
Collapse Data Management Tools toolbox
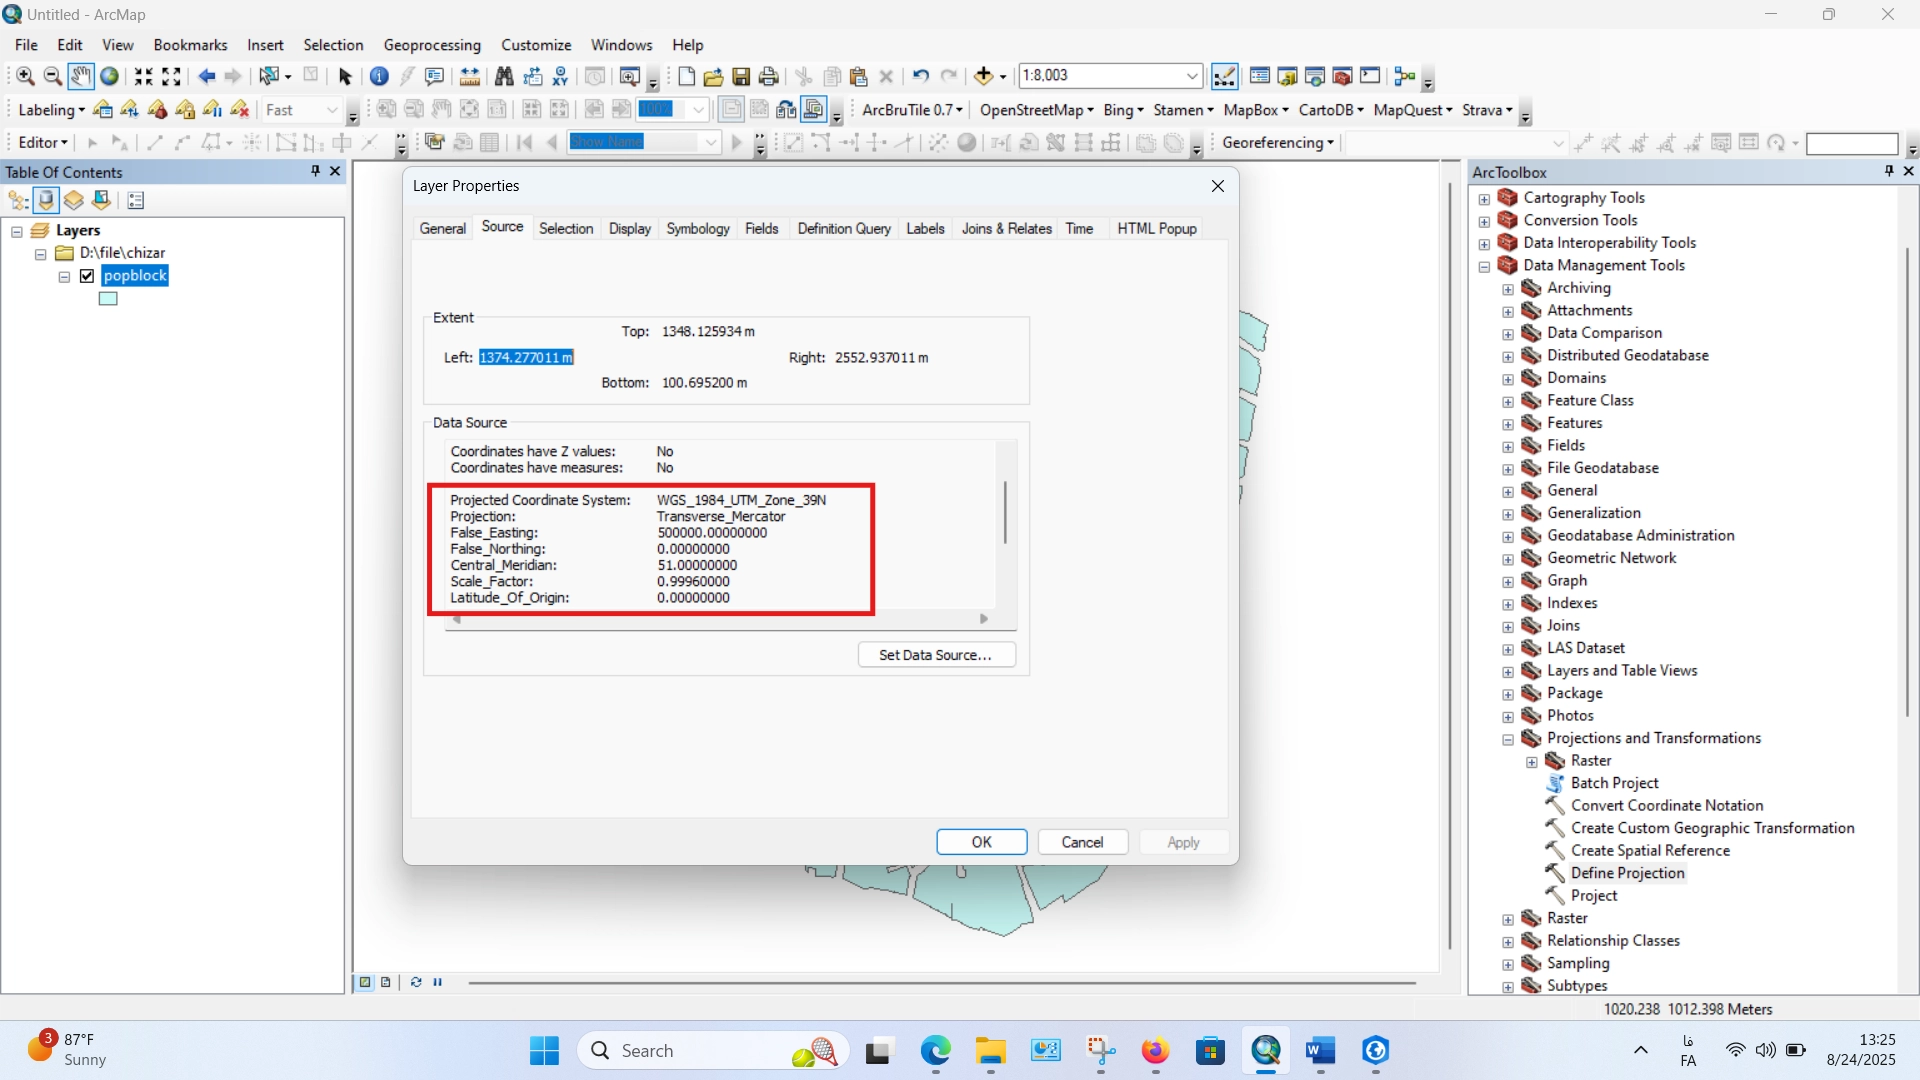(x=1484, y=266)
